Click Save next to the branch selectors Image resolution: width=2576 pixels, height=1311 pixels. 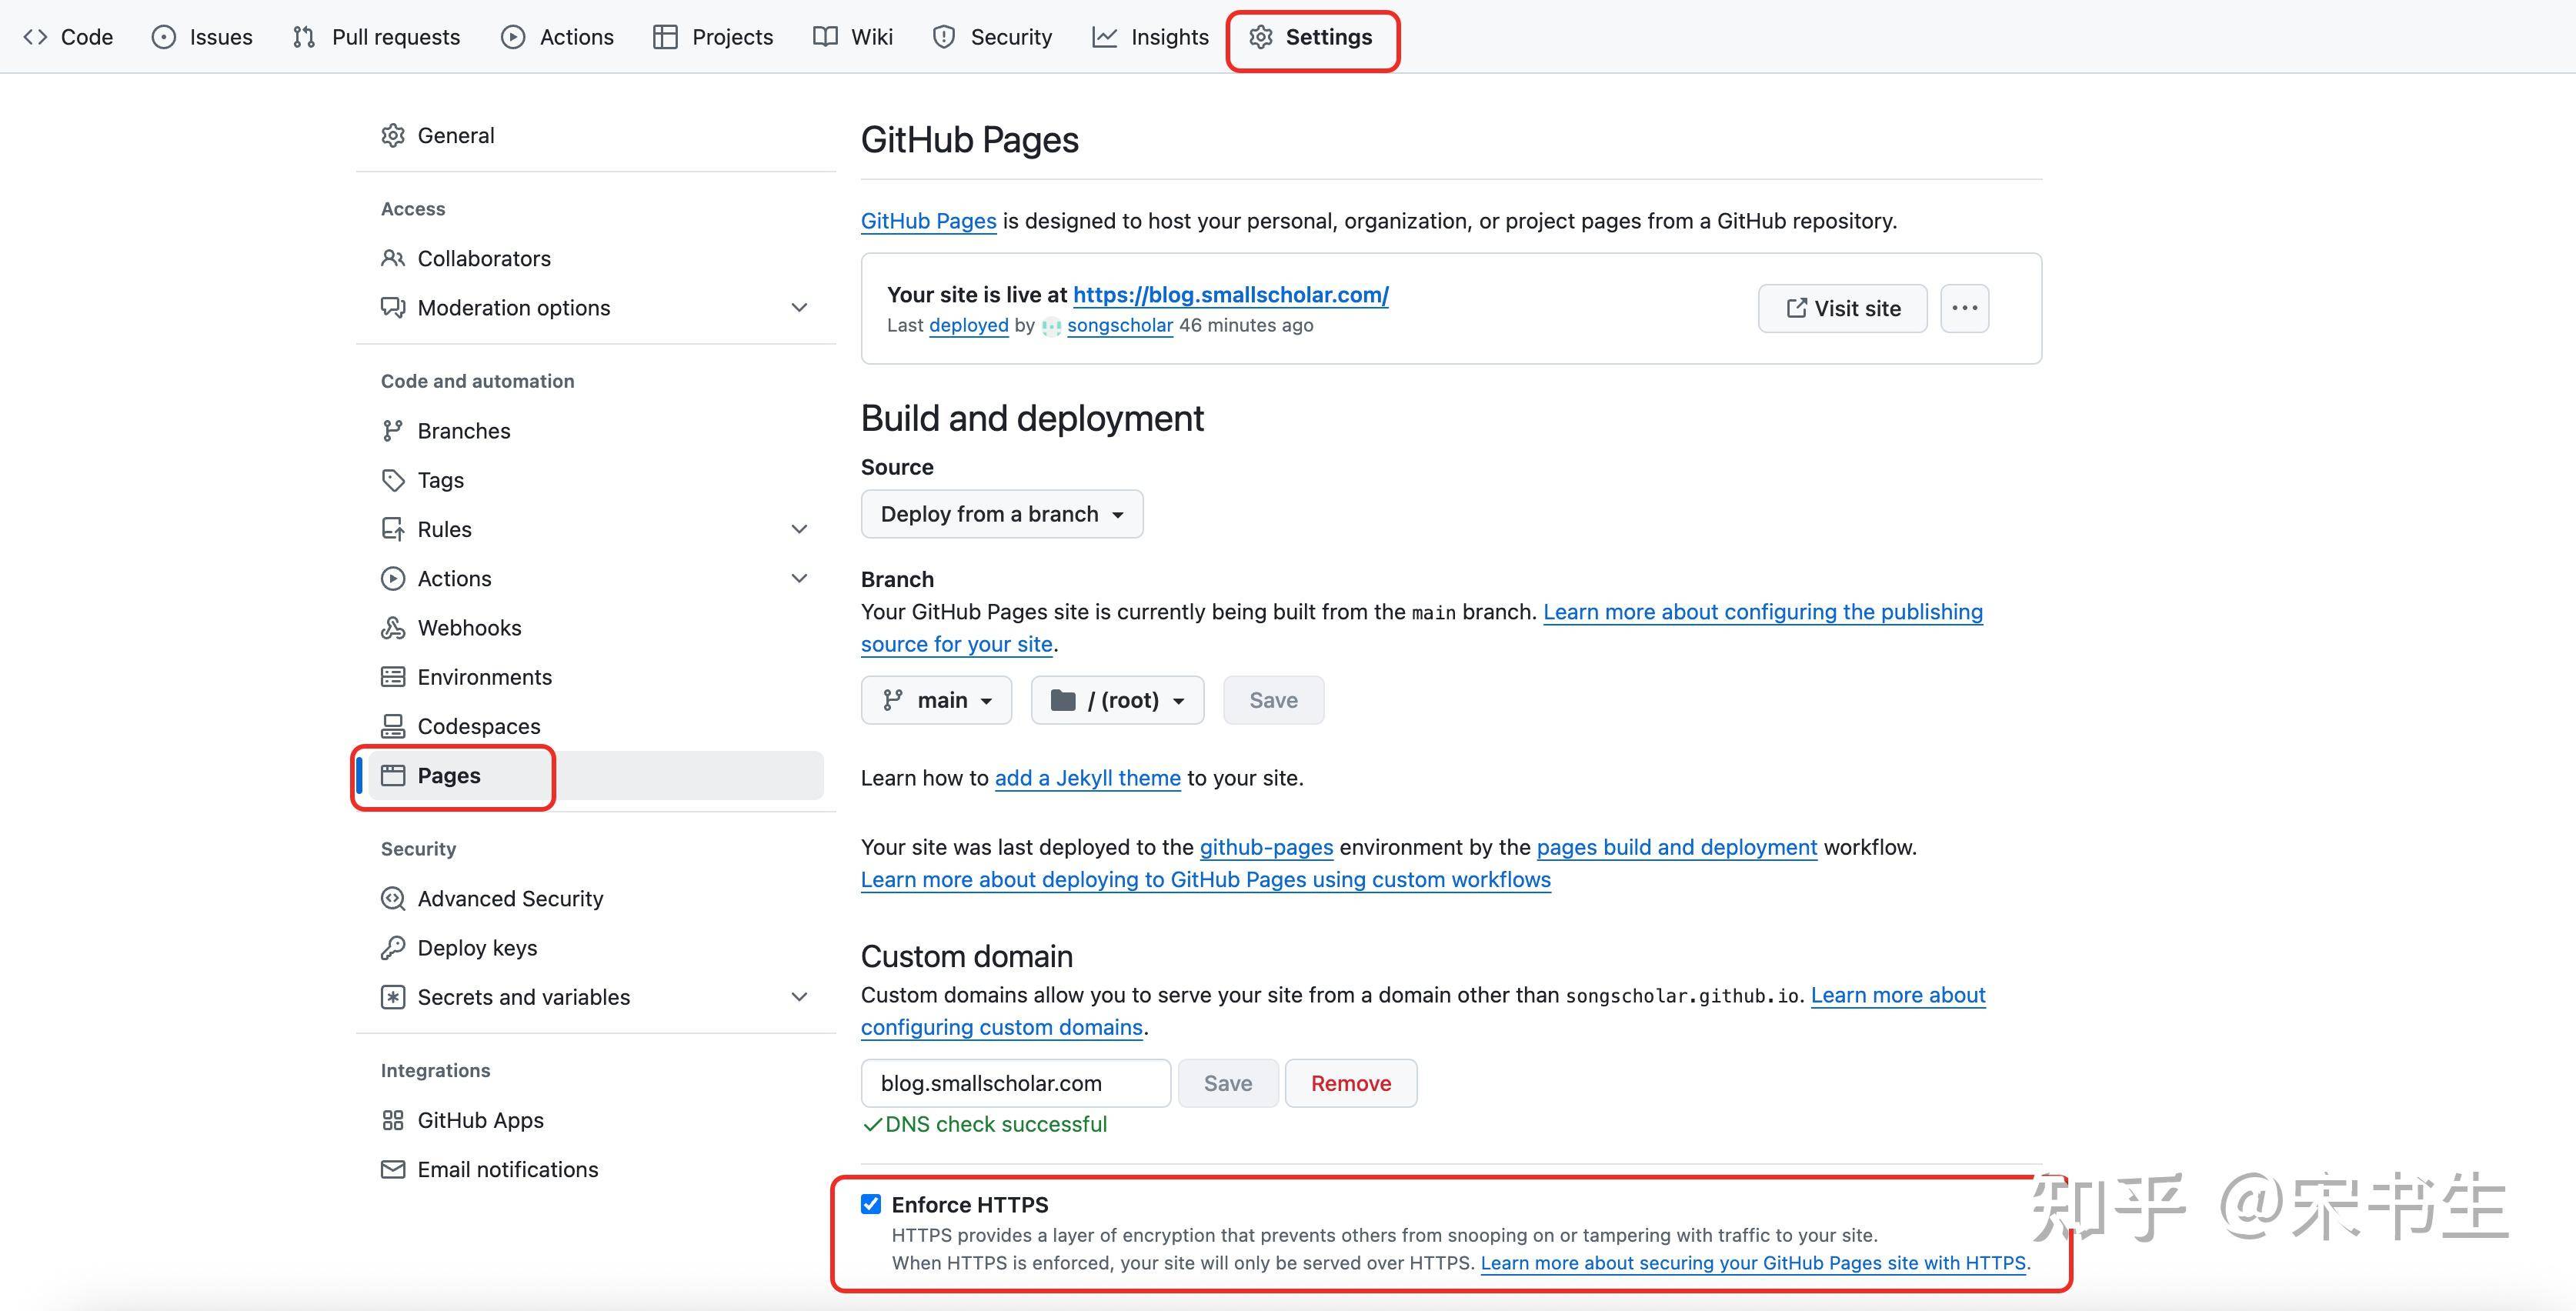tap(1273, 700)
